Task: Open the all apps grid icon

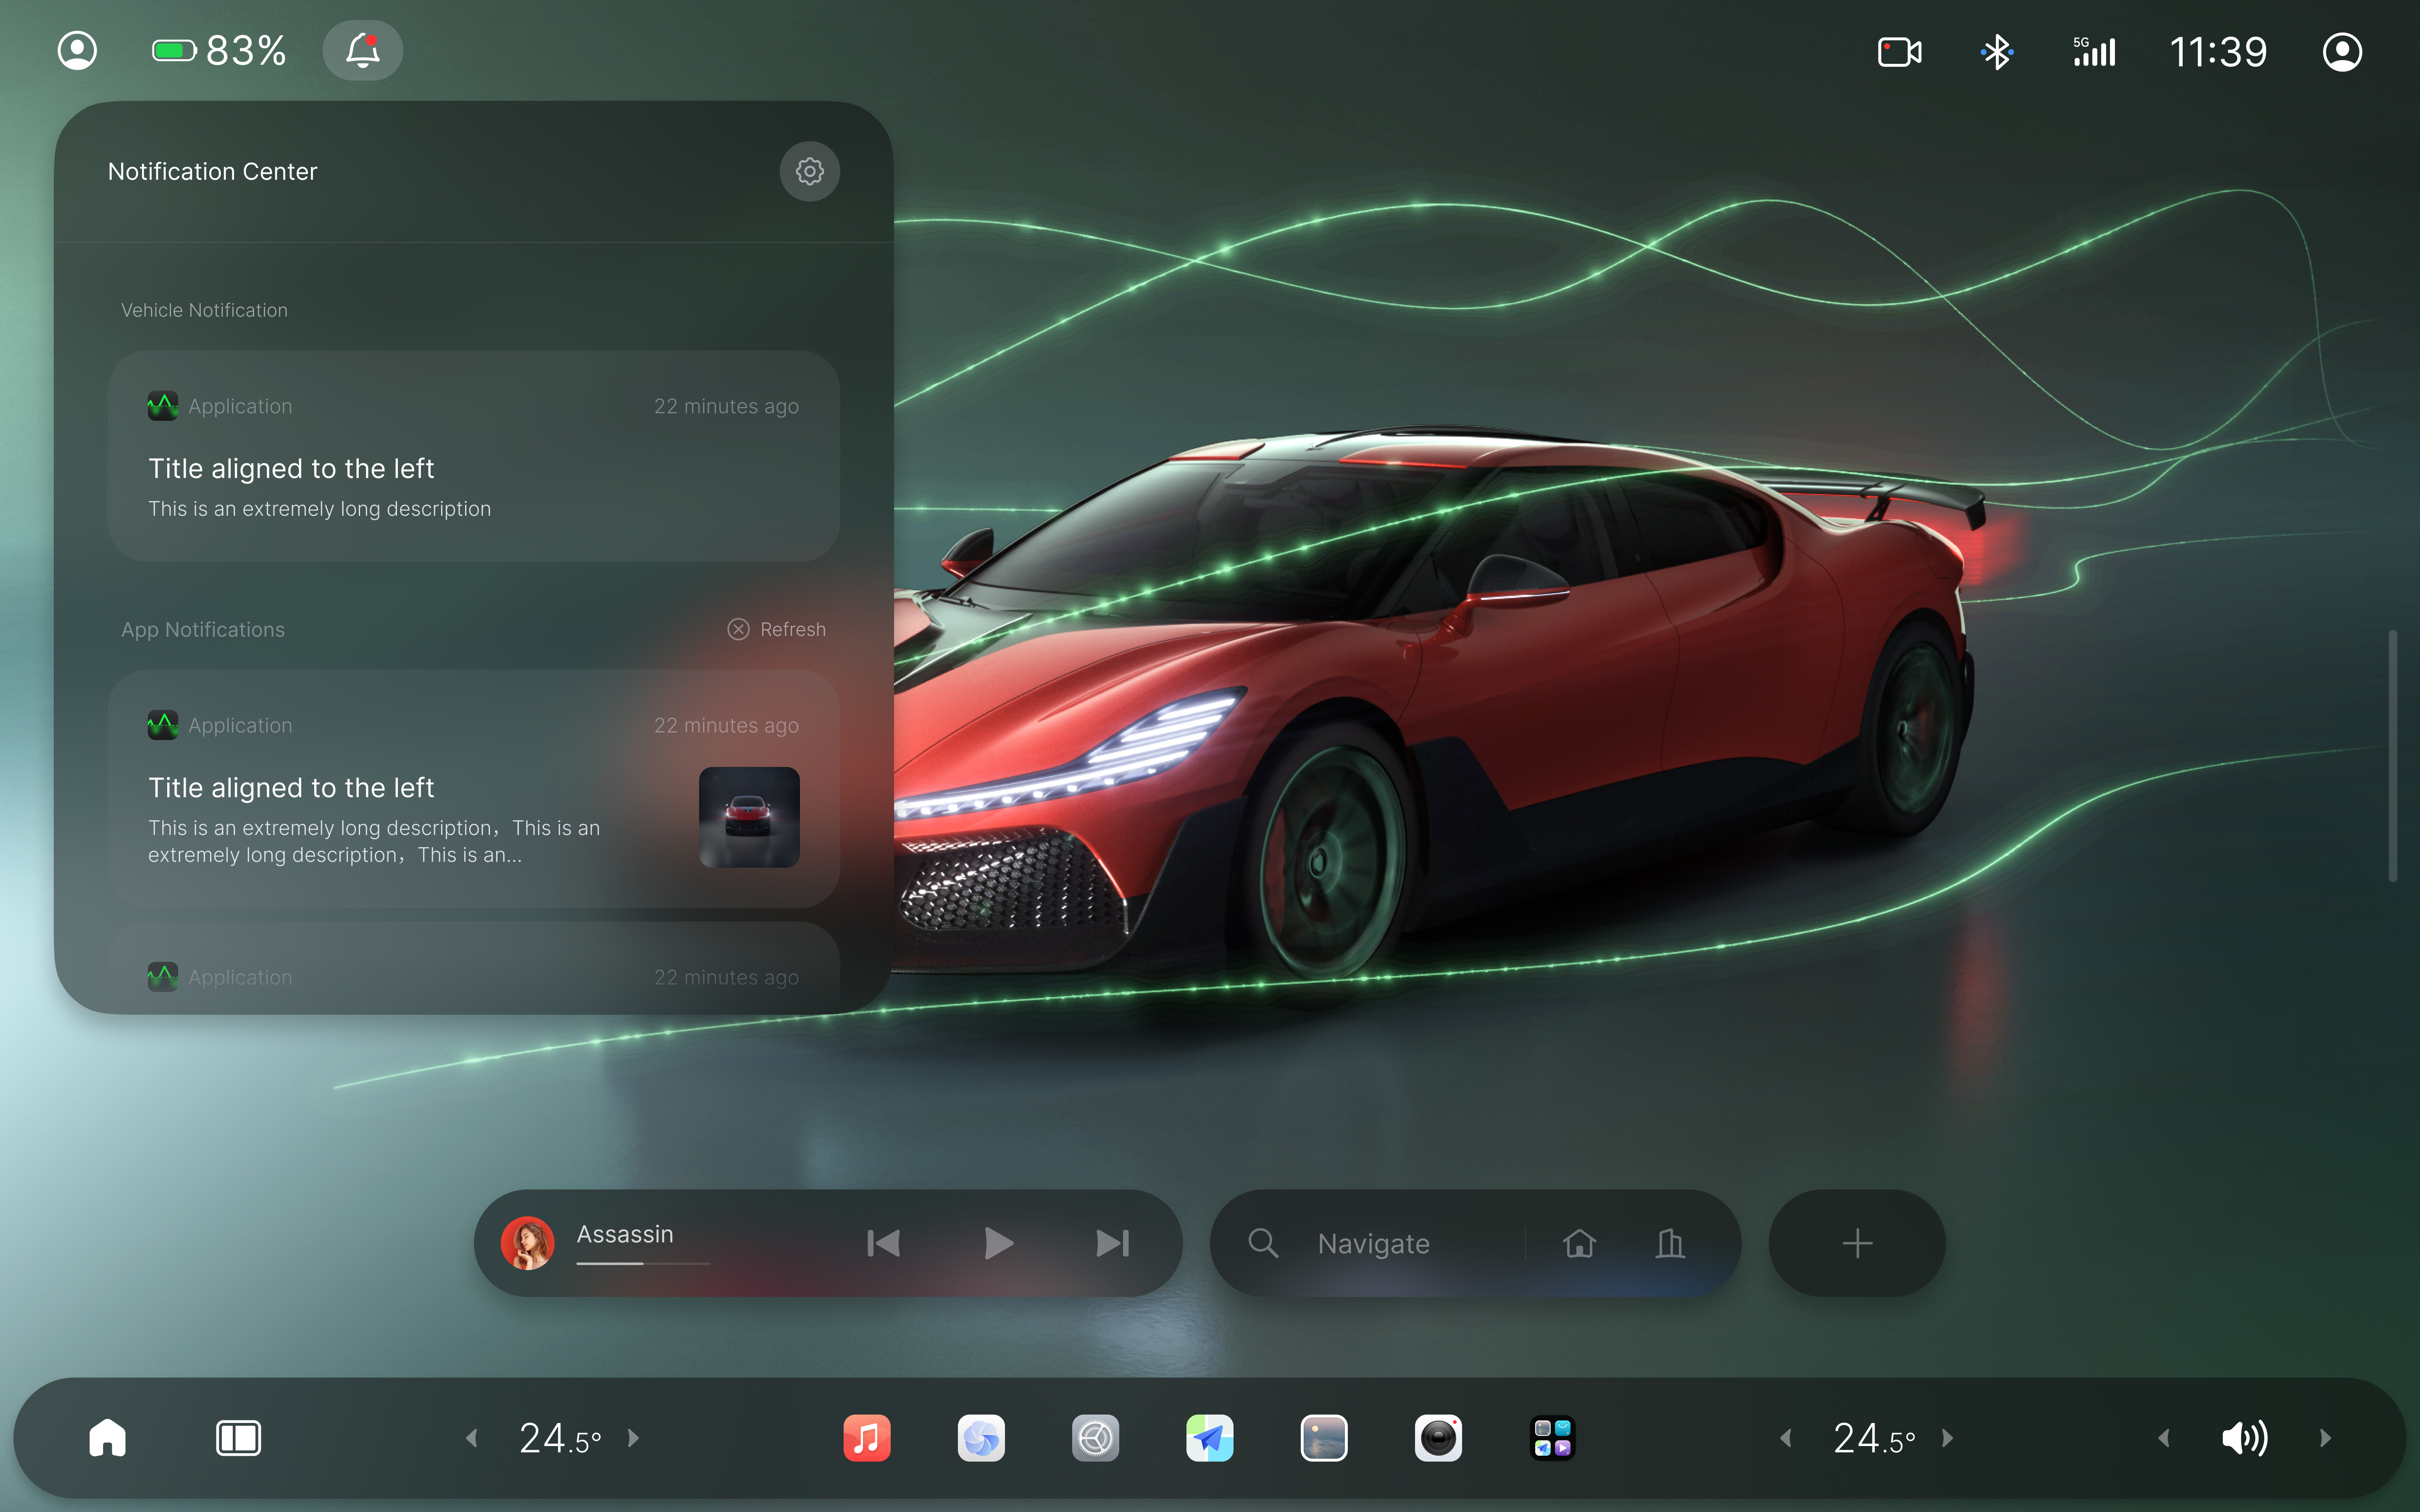Action: coord(1553,1438)
